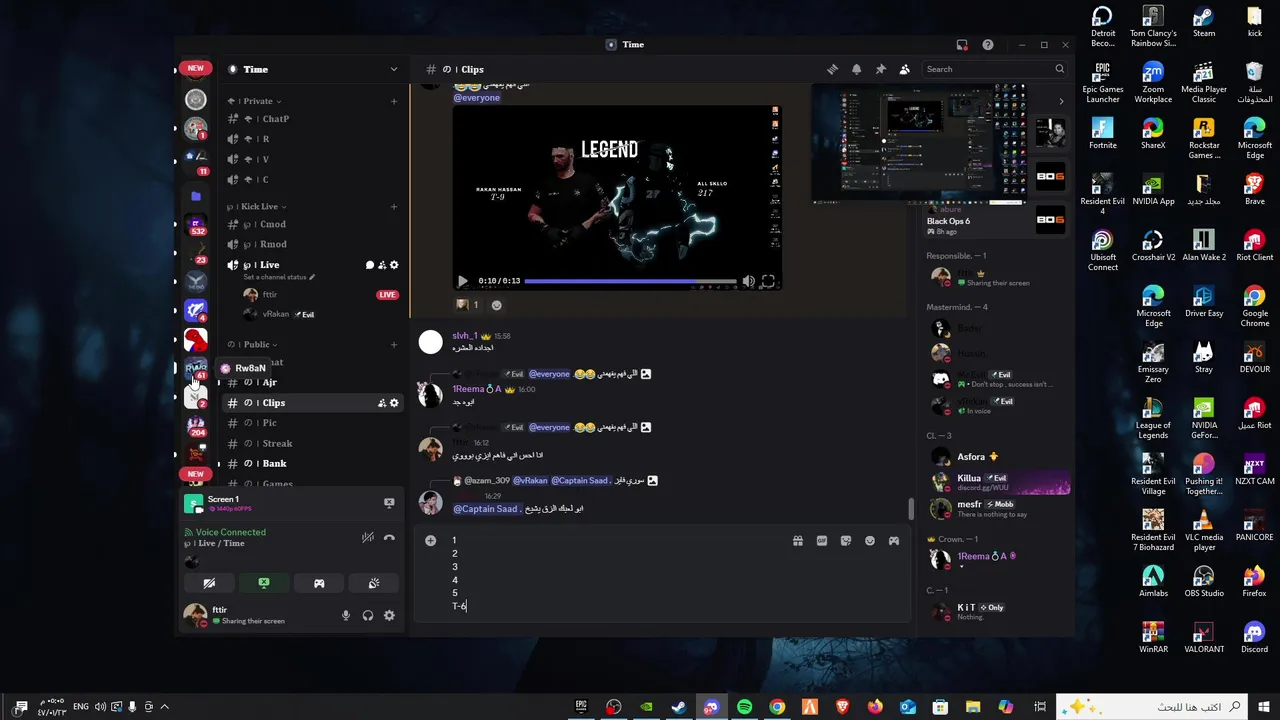Select the Streak channel

(312, 444)
